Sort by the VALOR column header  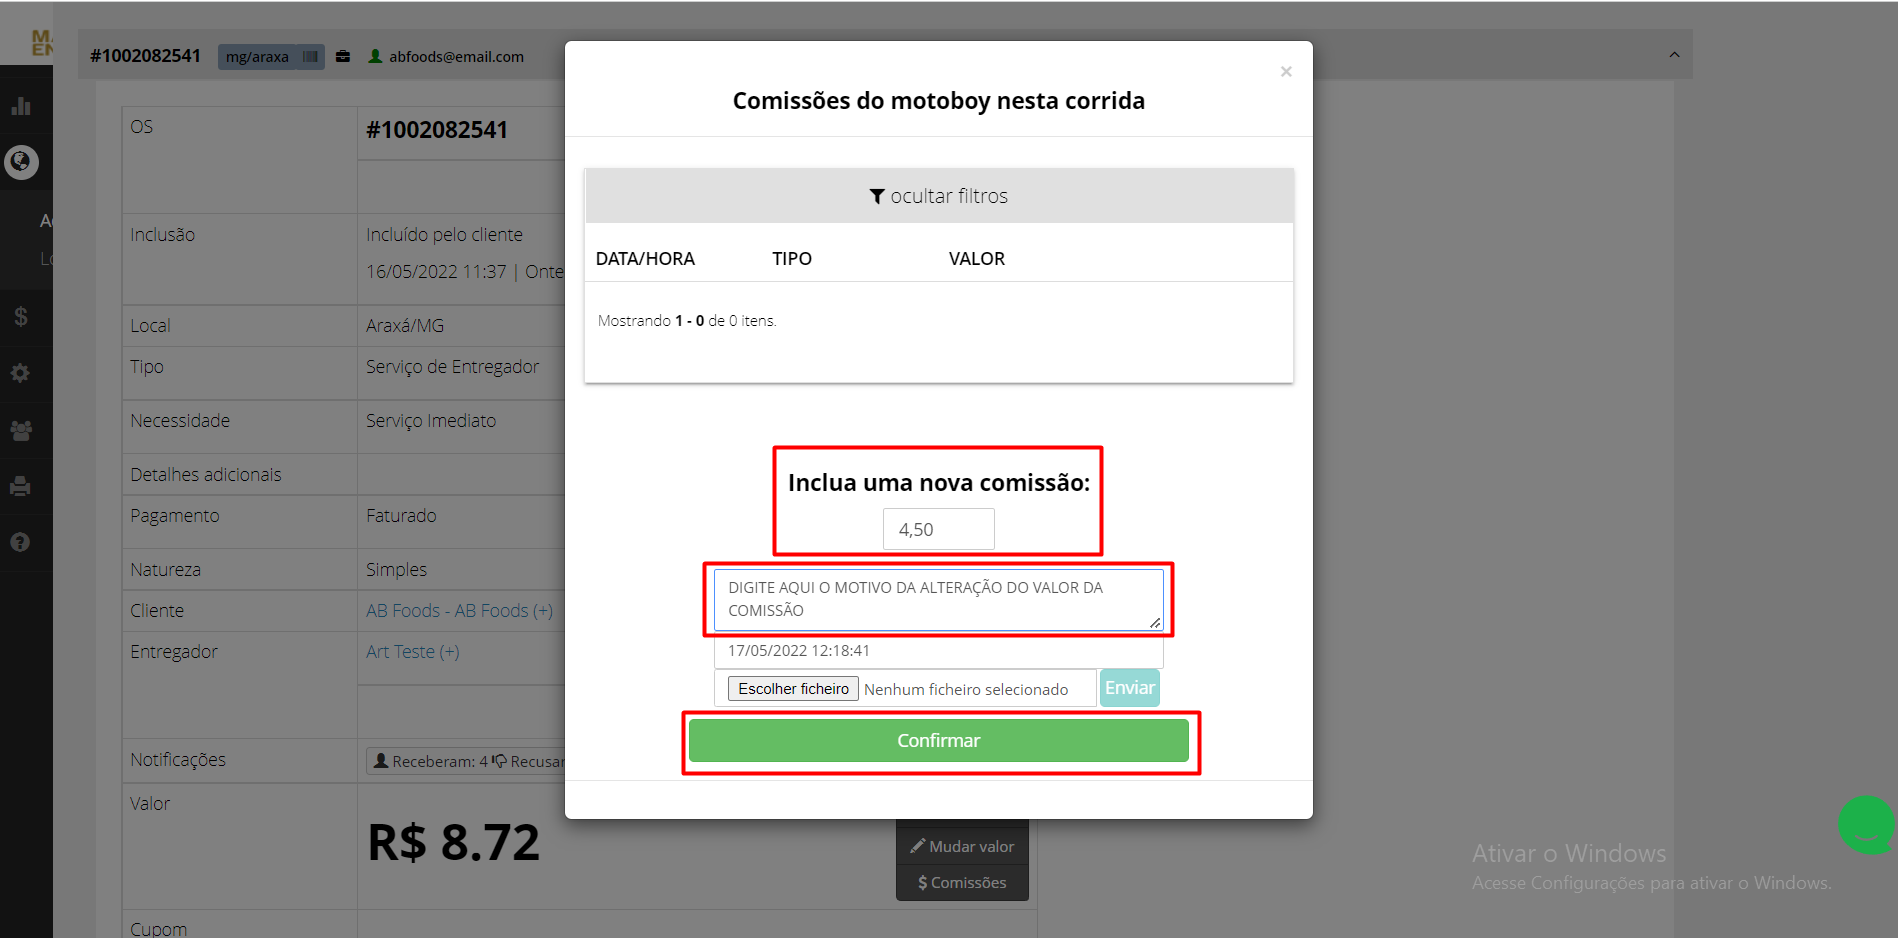point(977,259)
